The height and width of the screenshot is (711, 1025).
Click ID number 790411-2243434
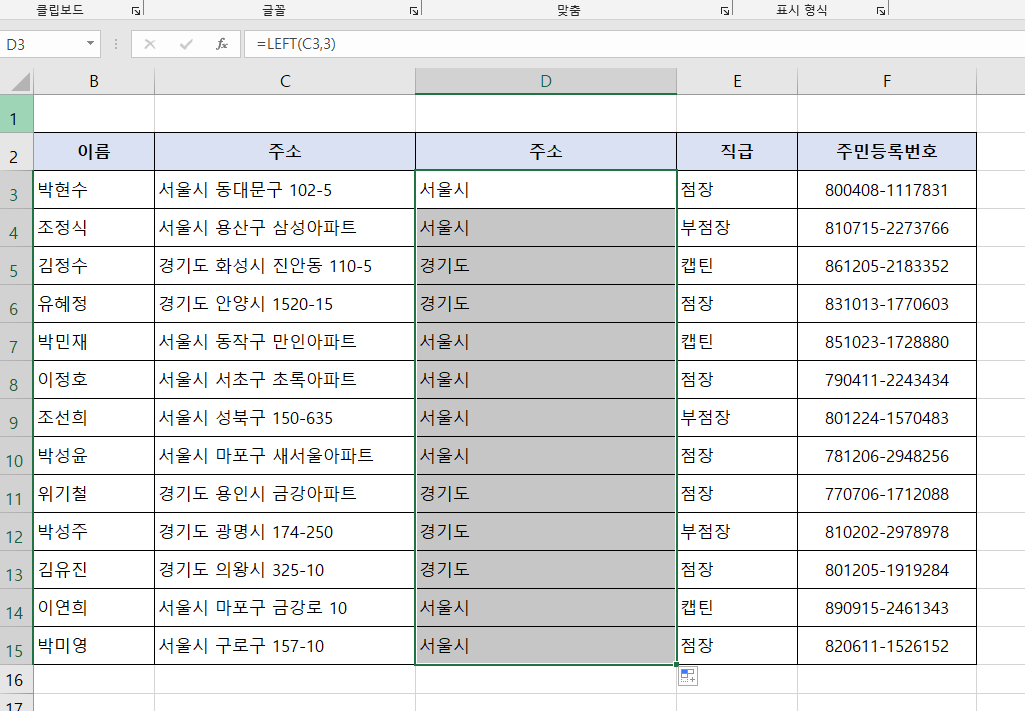click(887, 380)
